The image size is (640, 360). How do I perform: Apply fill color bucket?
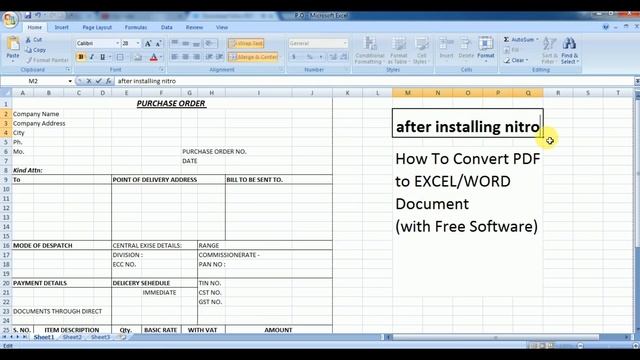pyautogui.click(x=138, y=57)
